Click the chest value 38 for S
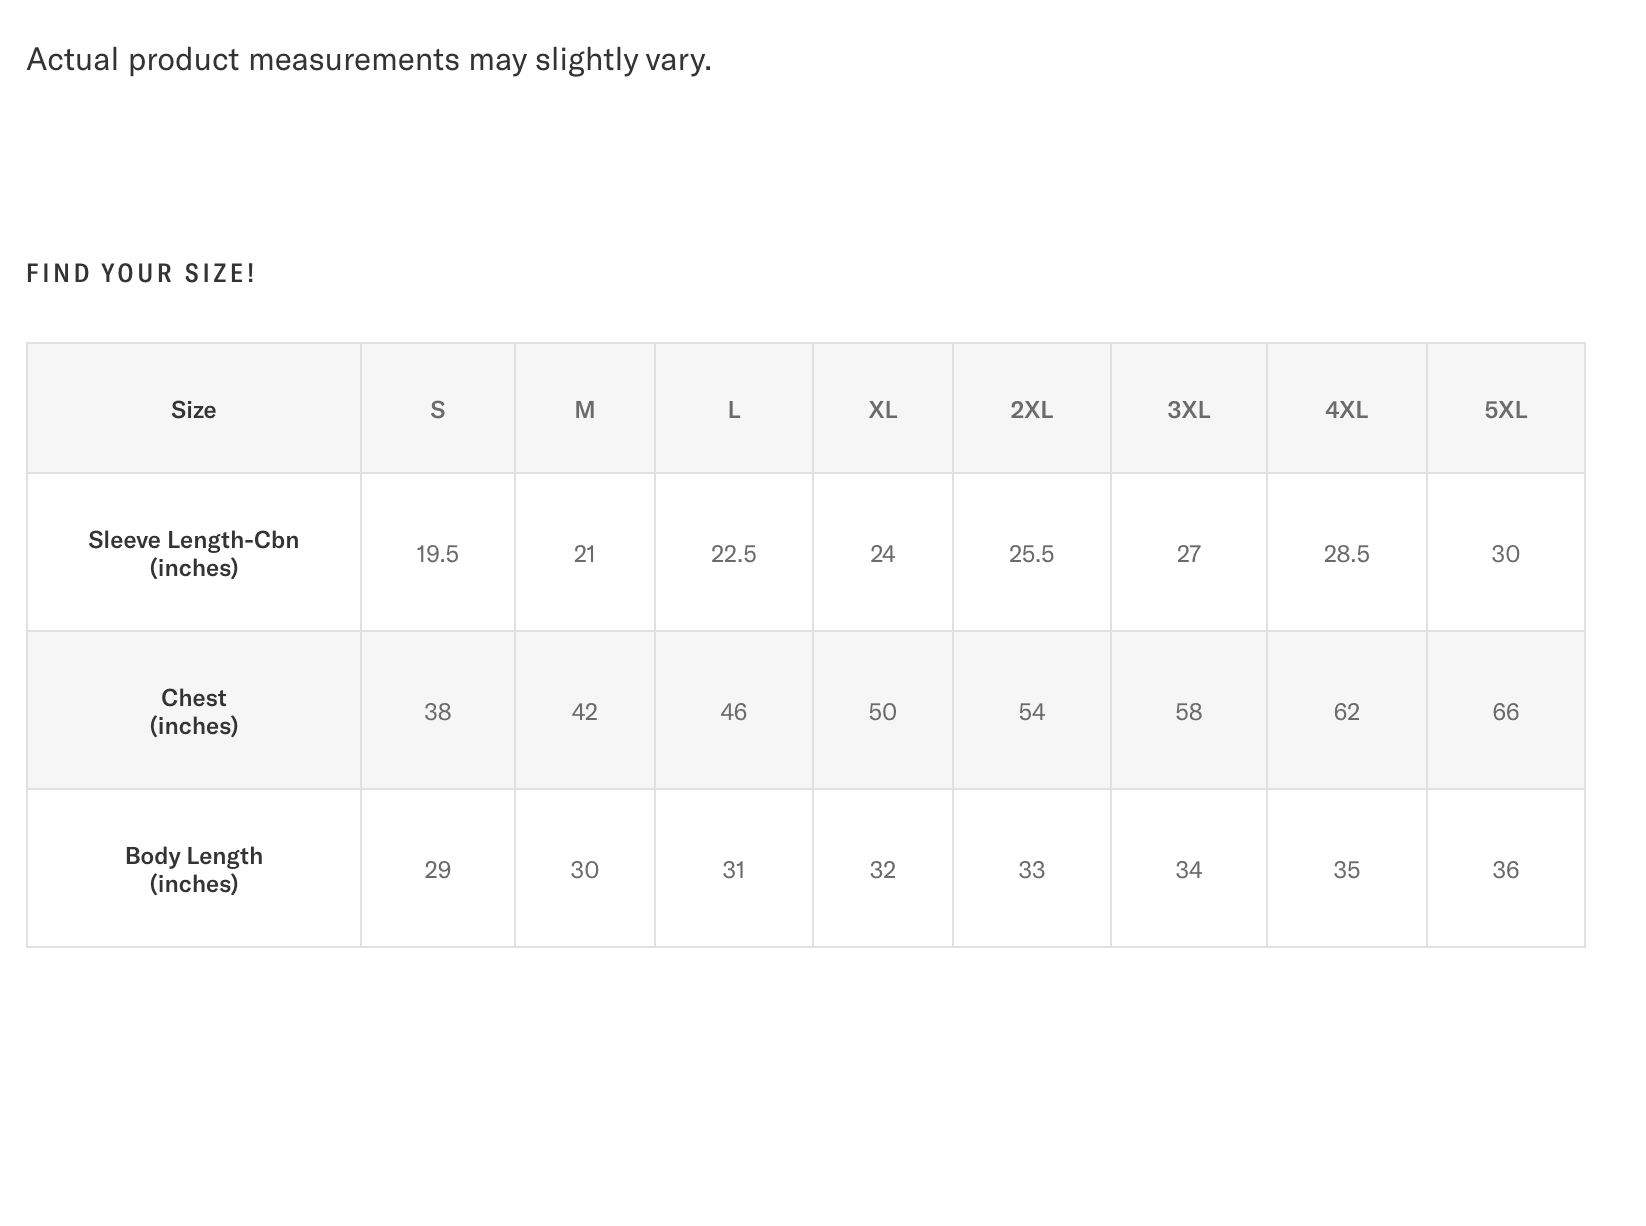1646x1226 pixels. coord(437,712)
